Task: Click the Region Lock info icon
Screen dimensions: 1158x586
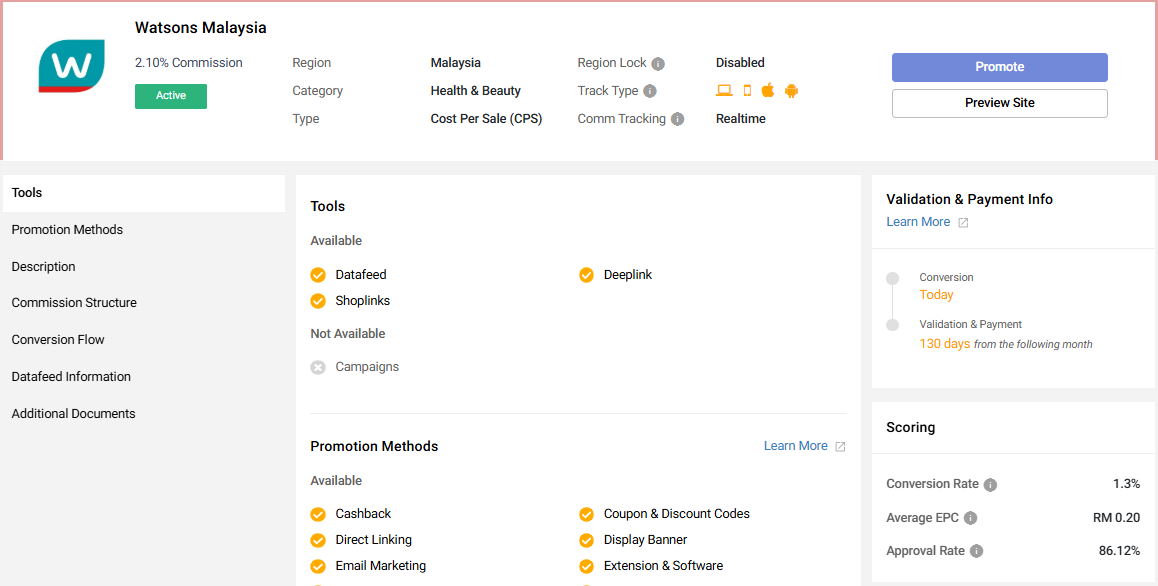Action: pos(658,64)
